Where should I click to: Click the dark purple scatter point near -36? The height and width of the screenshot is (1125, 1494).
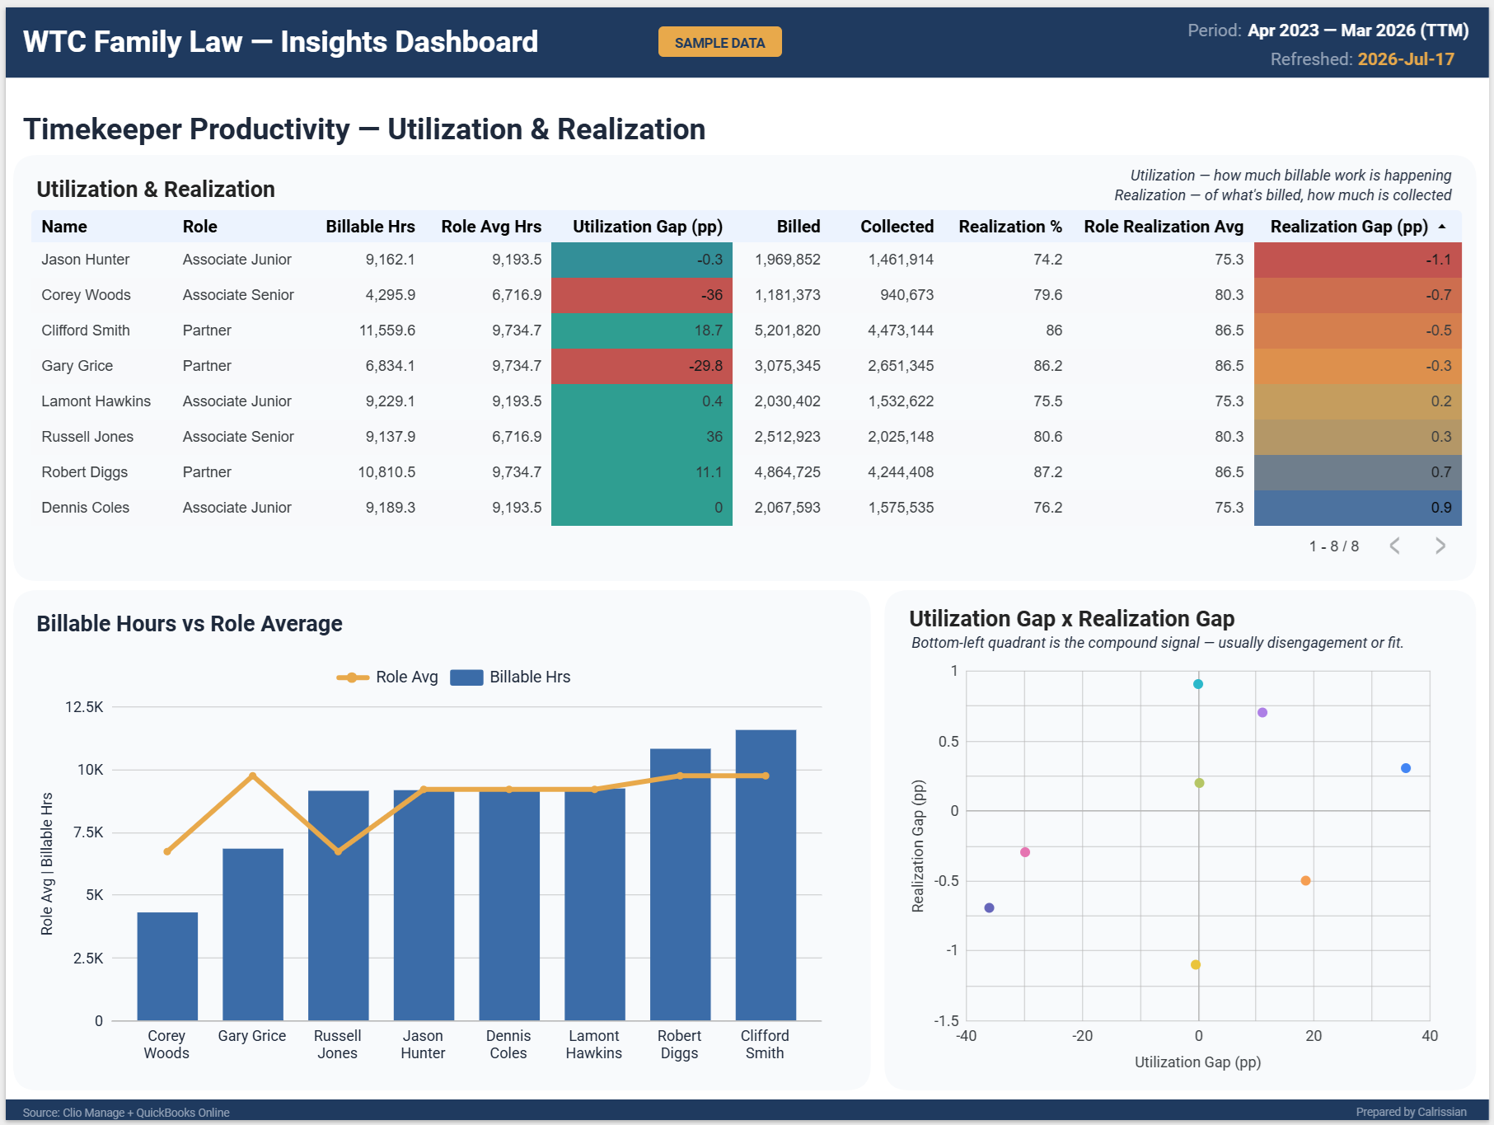coord(989,908)
